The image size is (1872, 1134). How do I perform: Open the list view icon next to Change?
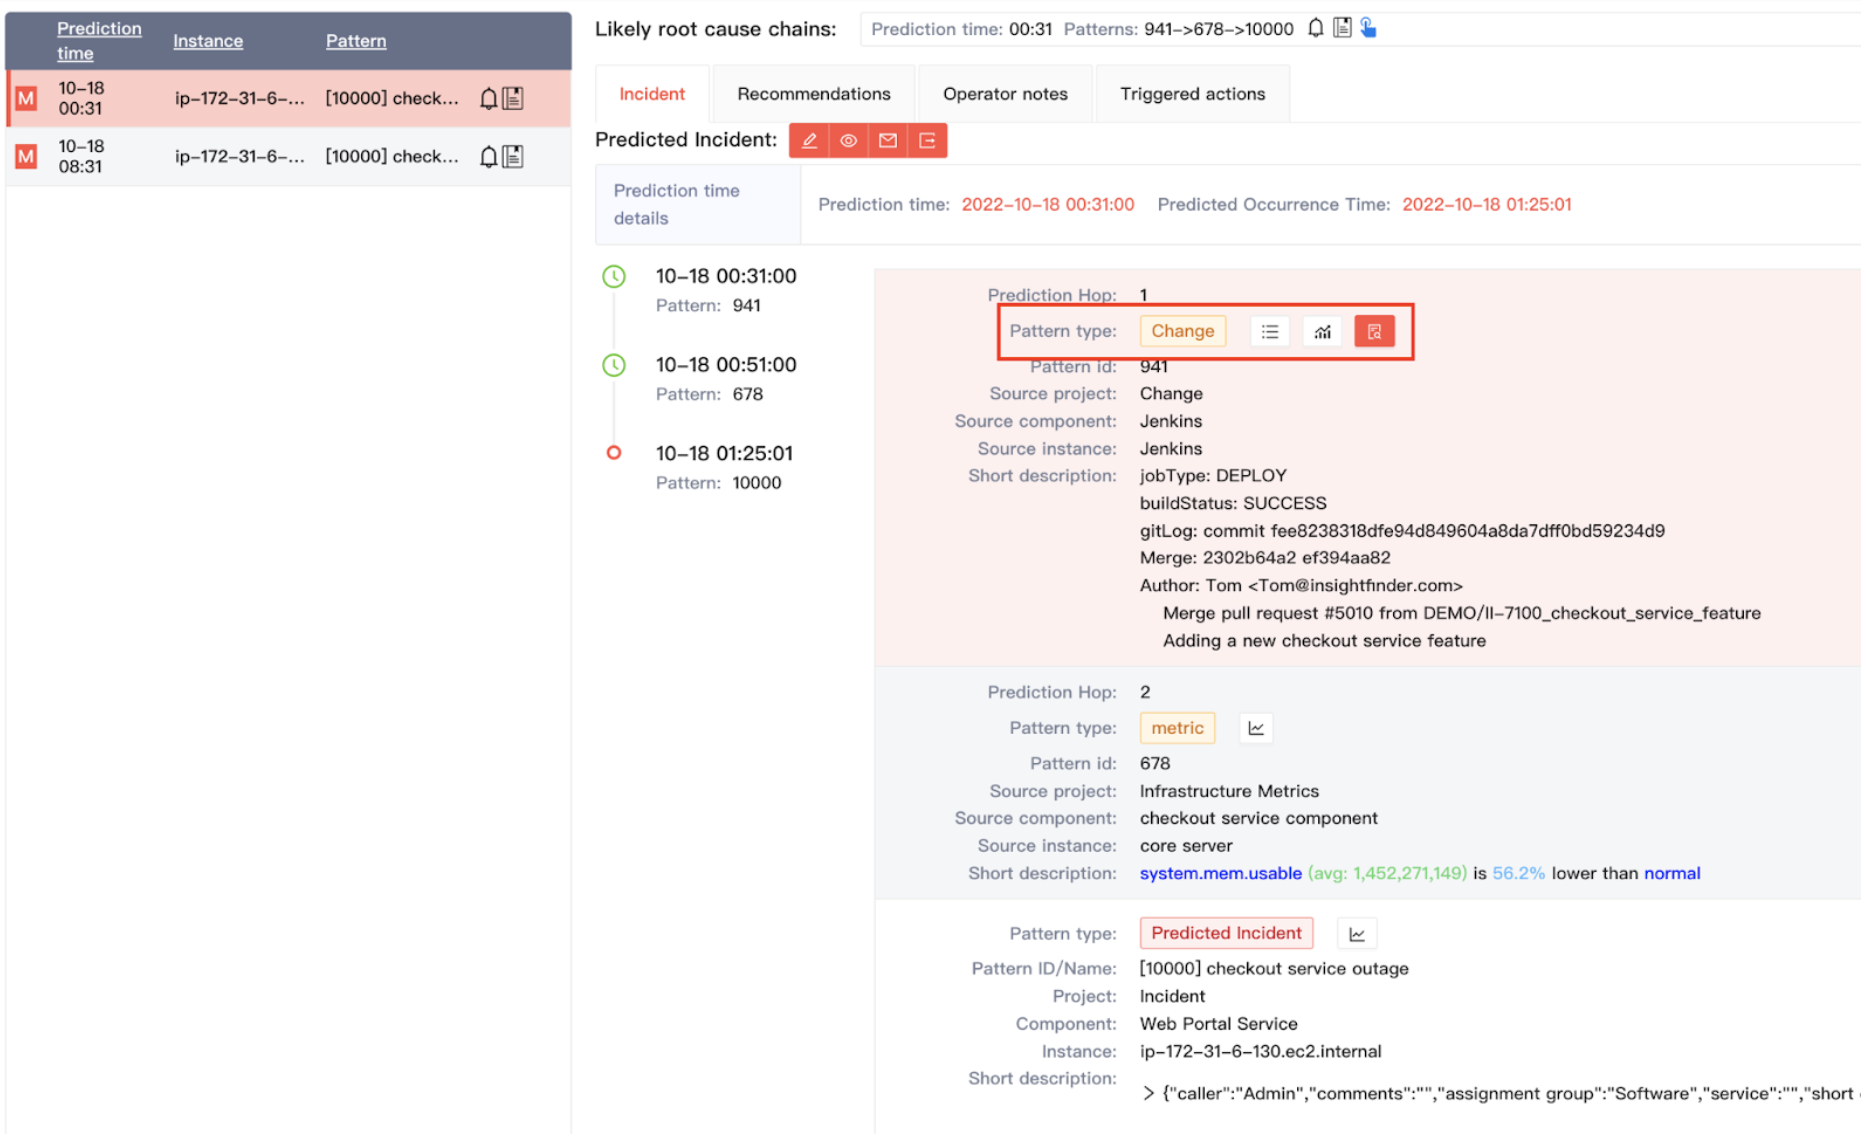pyautogui.click(x=1270, y=332)
